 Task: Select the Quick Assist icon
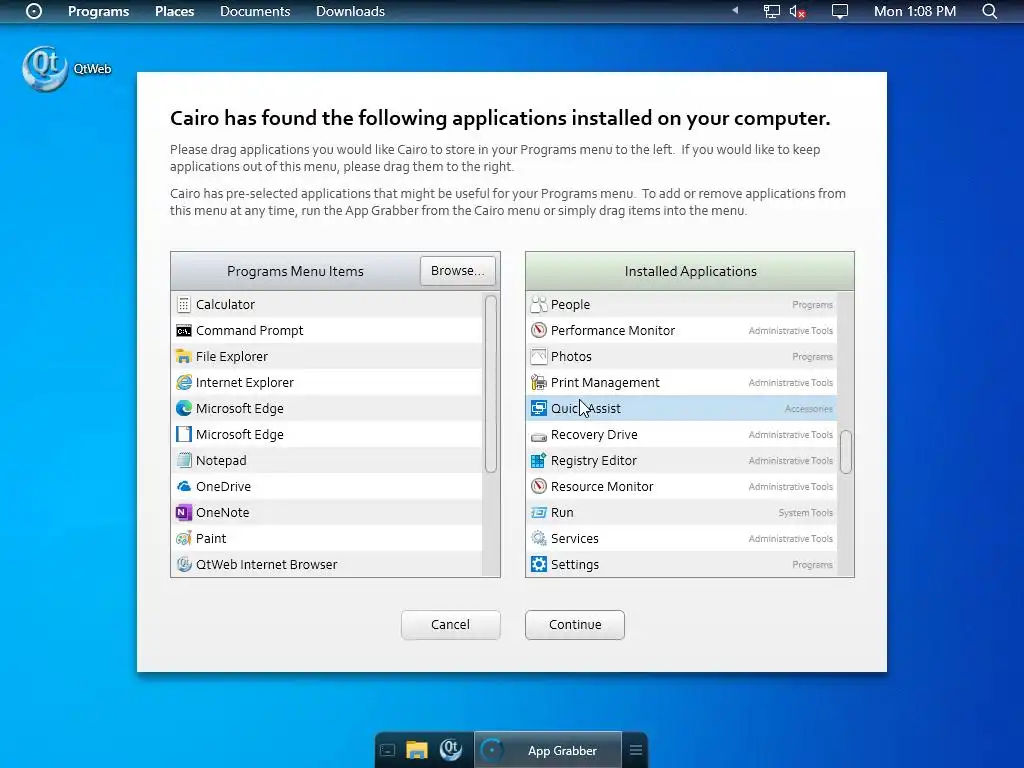(538, 408)
